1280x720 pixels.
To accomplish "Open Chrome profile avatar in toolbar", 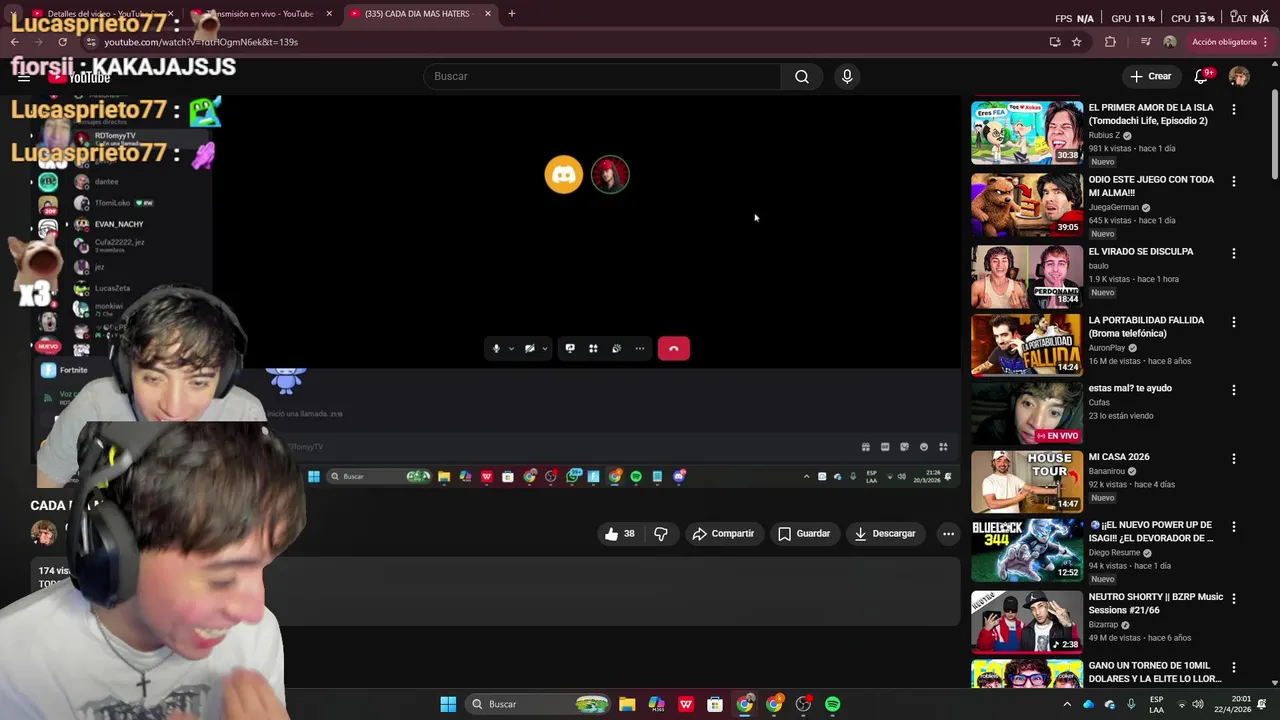I will pos(1170,42).
